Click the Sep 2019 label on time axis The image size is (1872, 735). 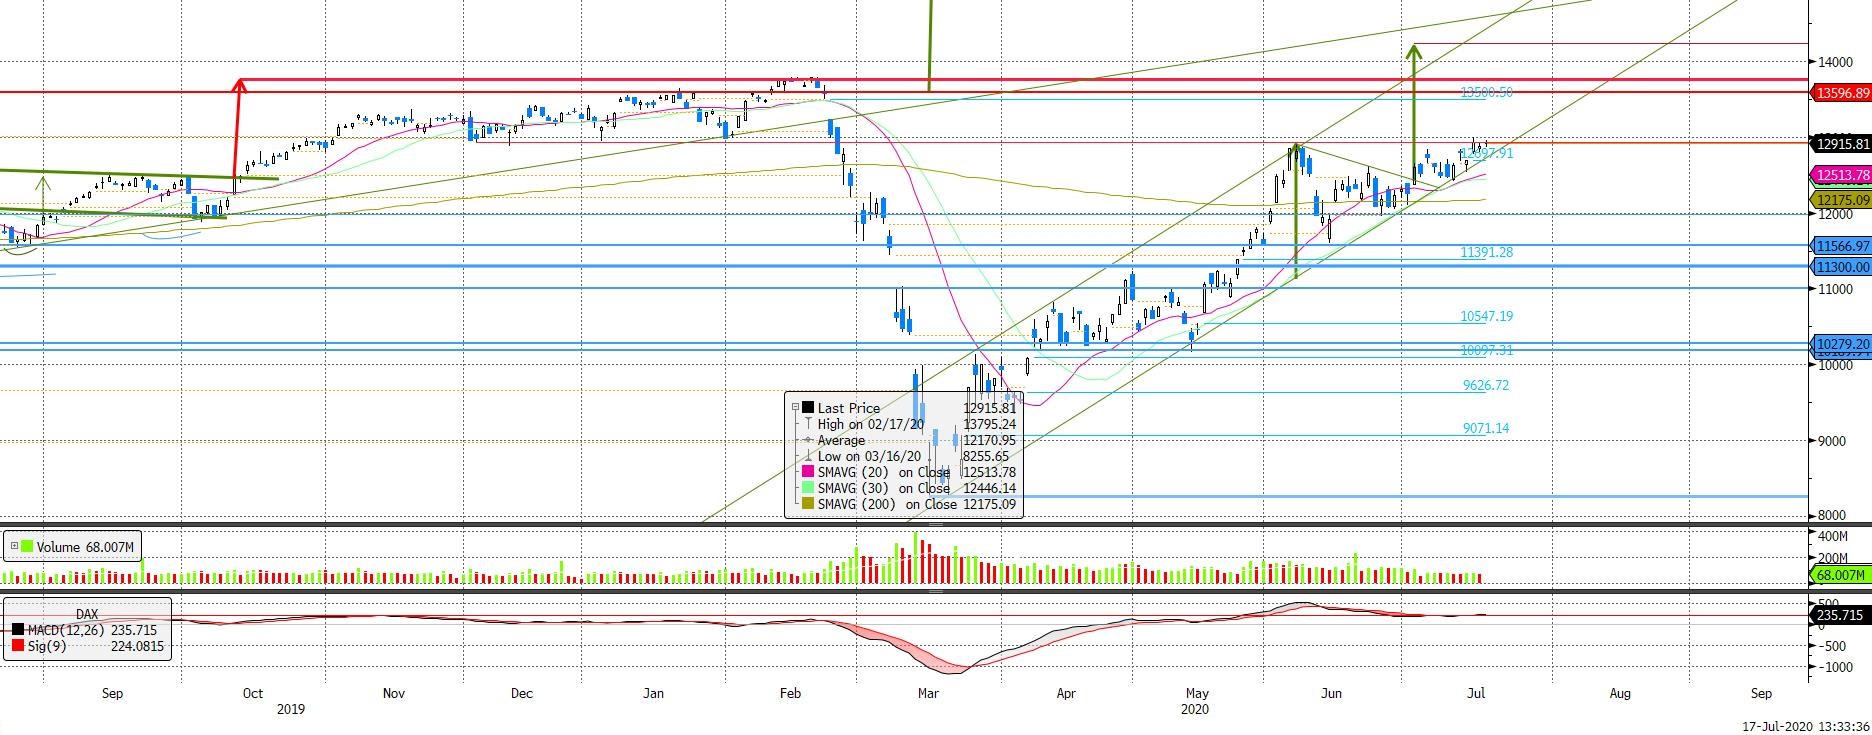[x=113, y=693]
